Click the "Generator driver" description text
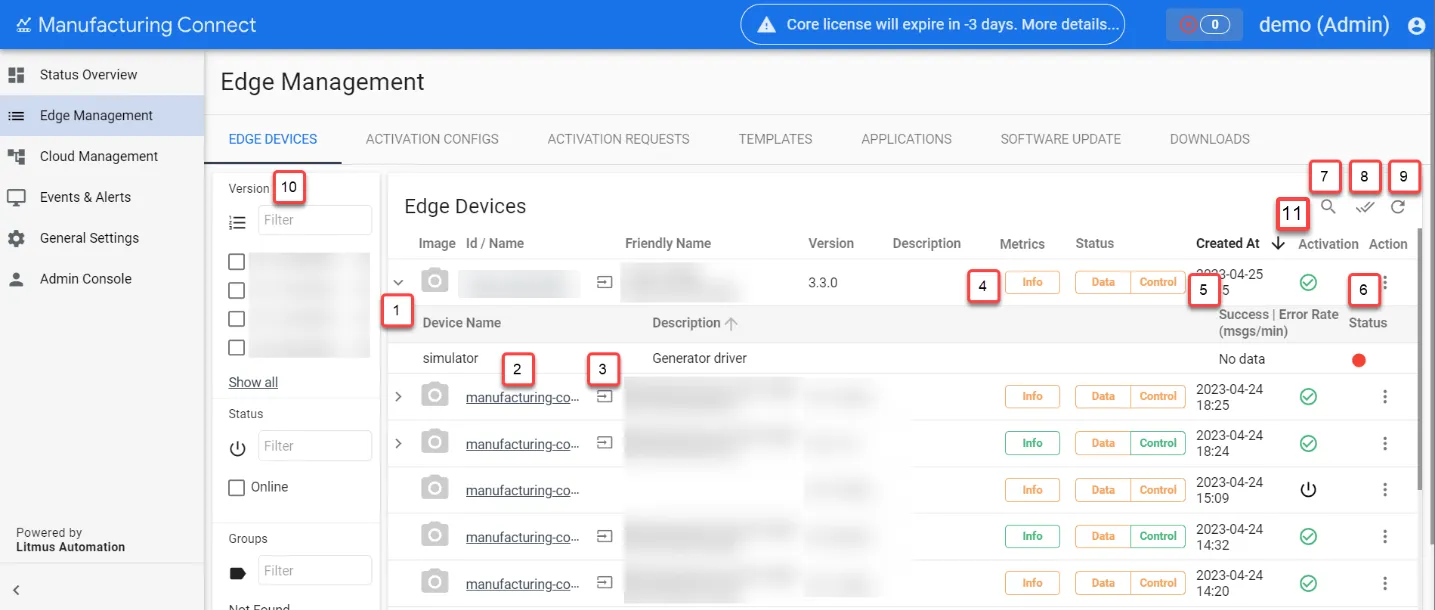Image resolution: width=1435 pixels, height=610 pixels. pyautogui.click(x=700, y=358)
